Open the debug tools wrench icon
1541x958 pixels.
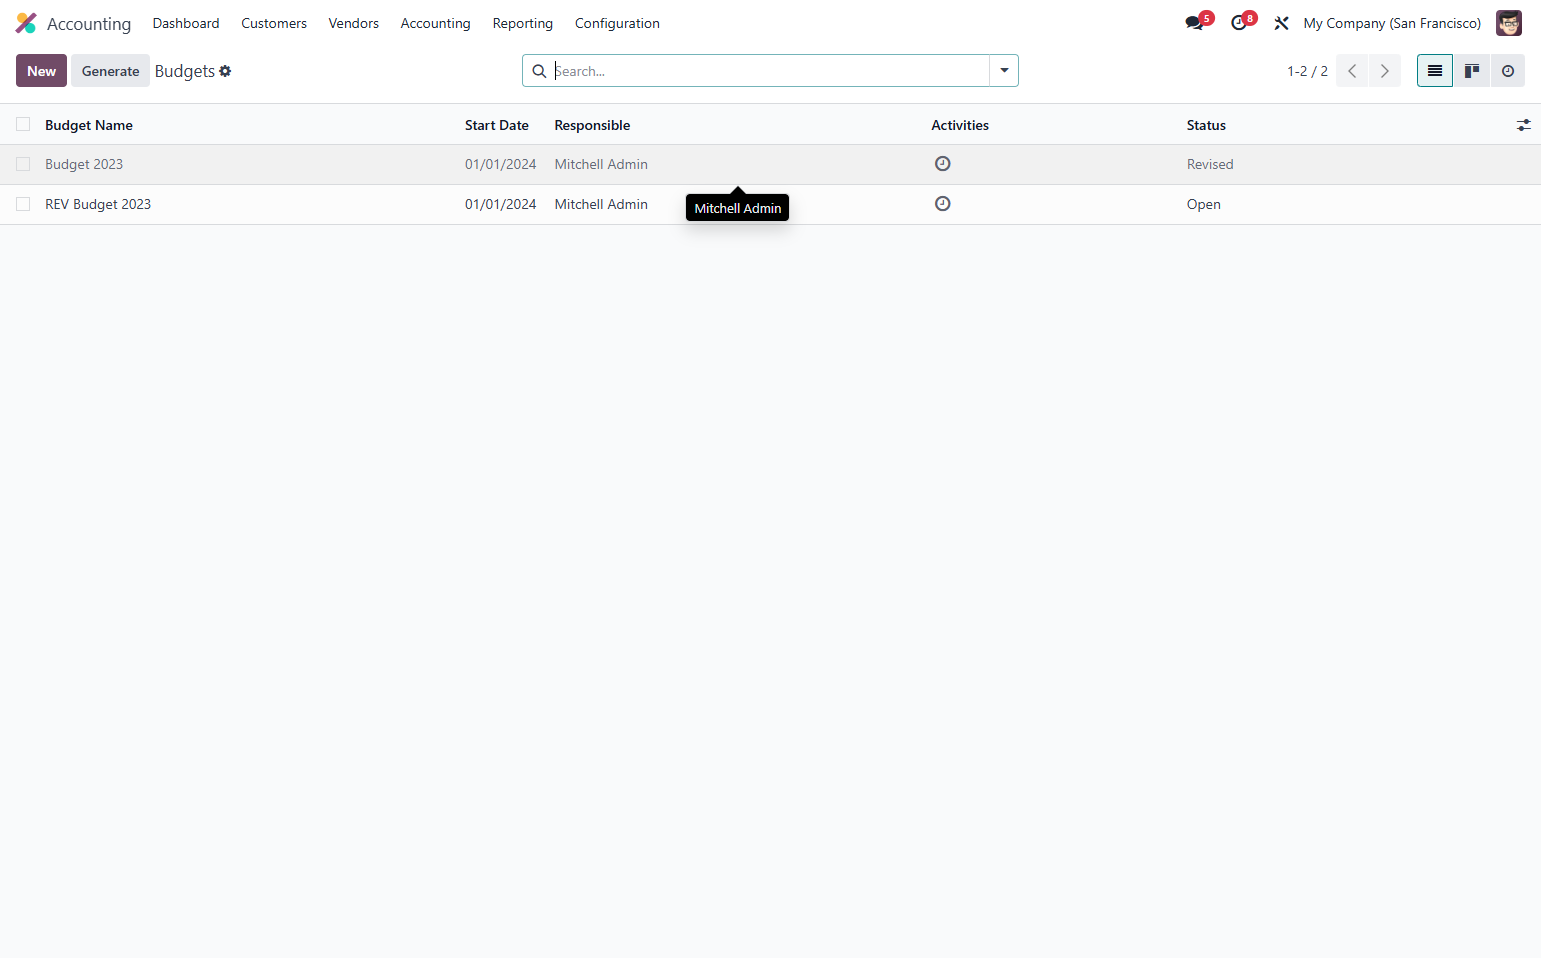tap(1281, 23)
